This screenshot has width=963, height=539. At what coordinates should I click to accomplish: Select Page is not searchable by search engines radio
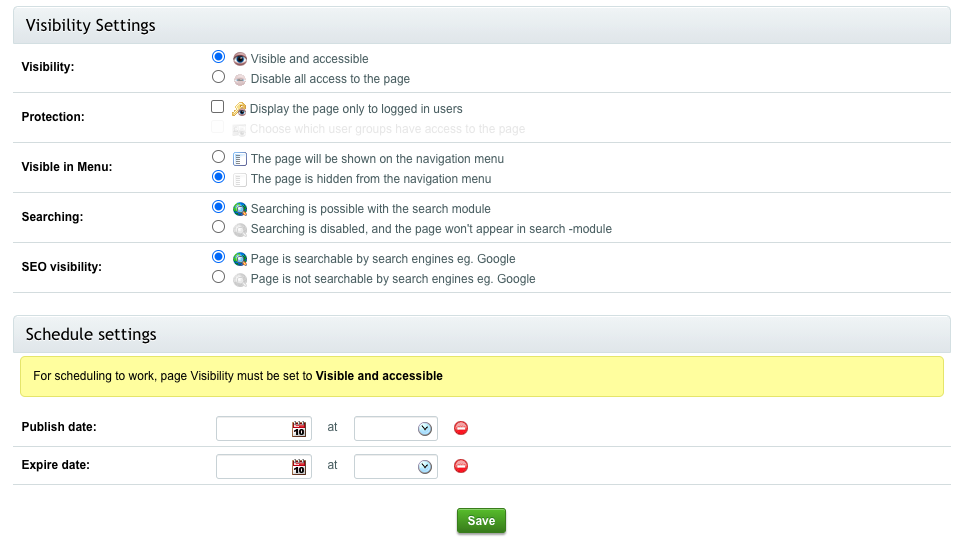[218, 277]
